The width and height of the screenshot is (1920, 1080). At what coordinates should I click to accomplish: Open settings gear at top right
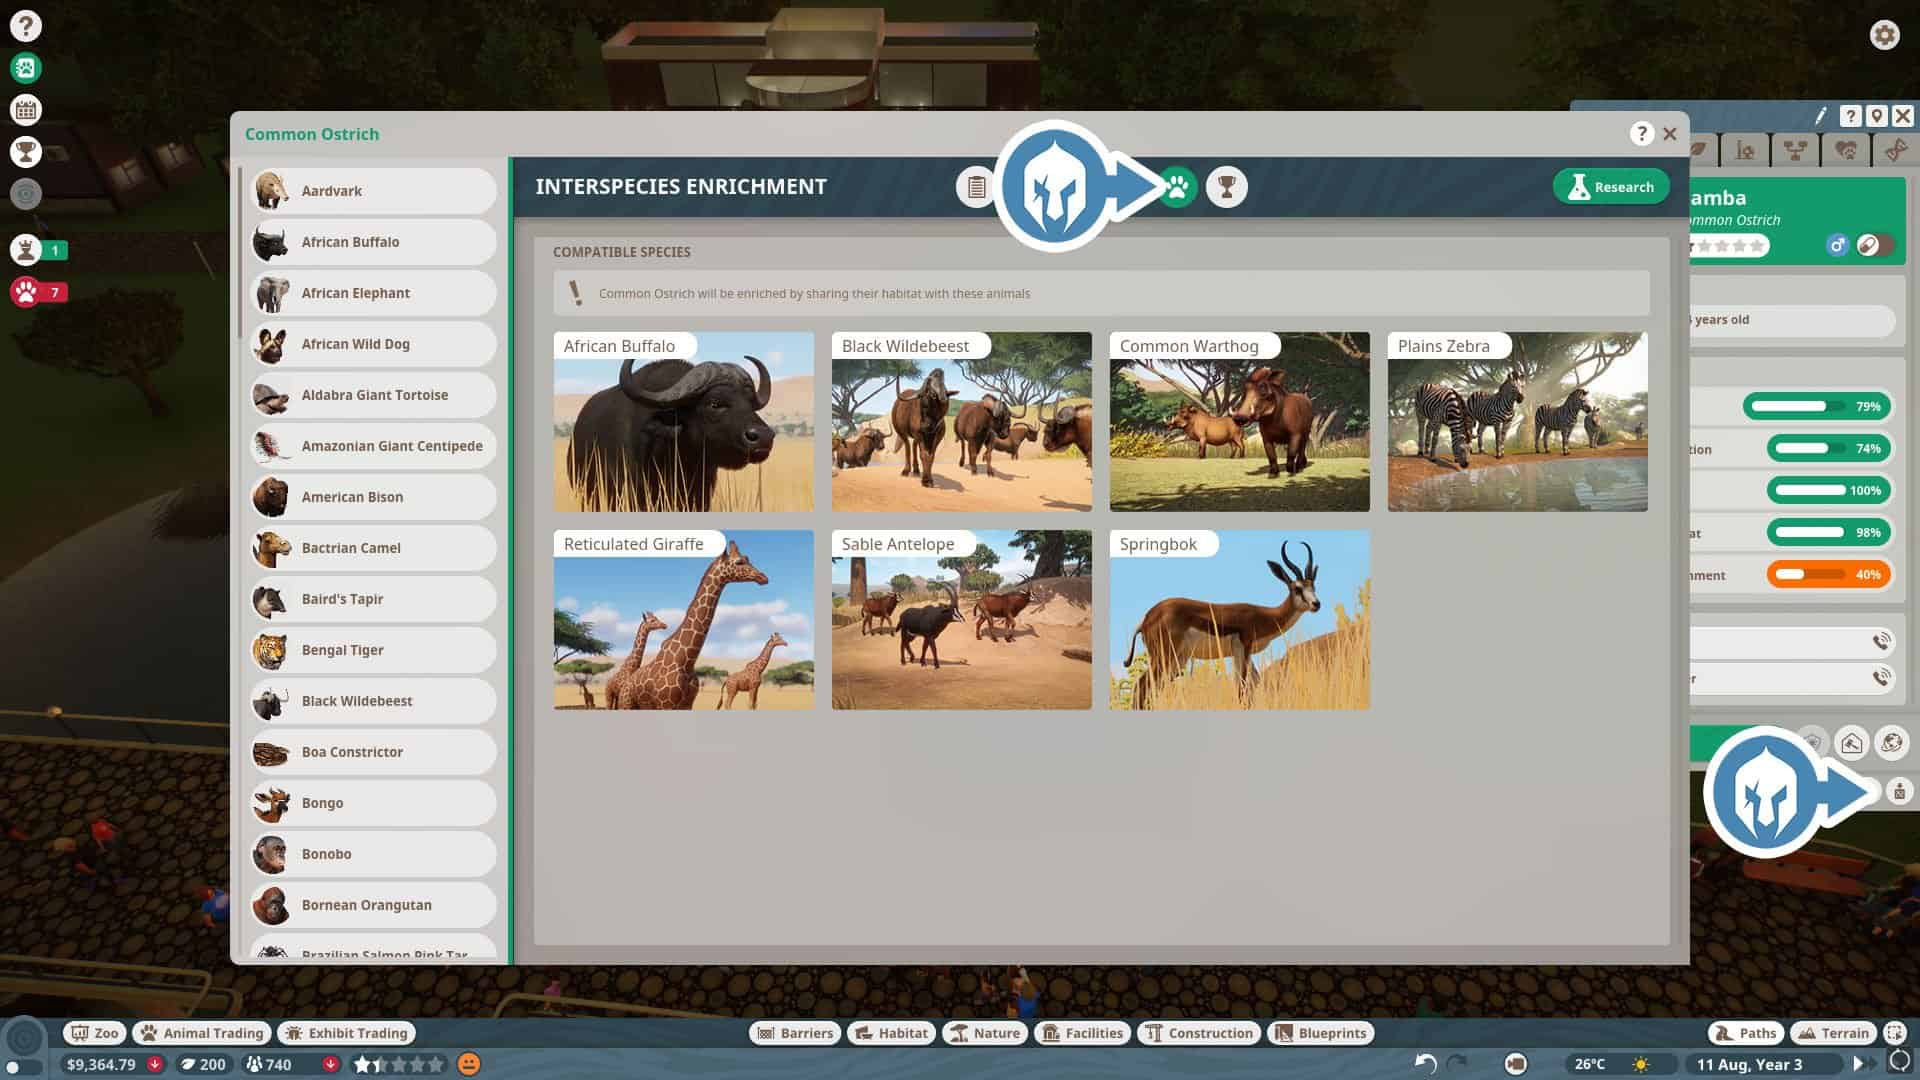point(1884,35)
